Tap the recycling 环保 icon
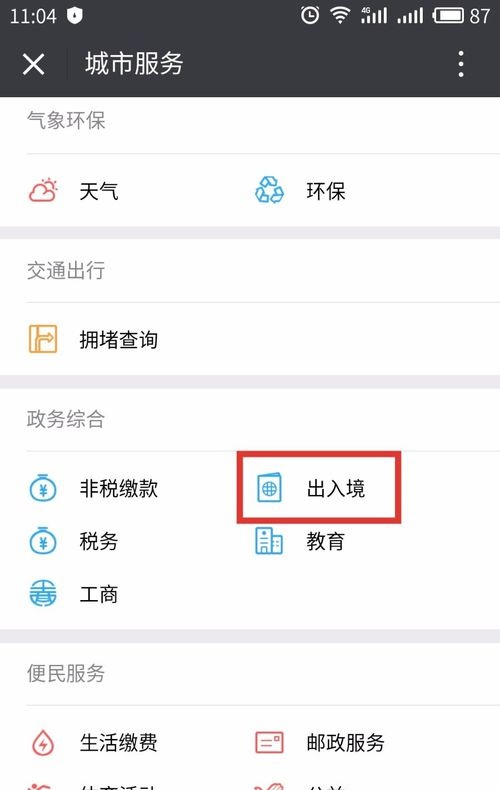500x790 pixels. tap(269, 190)
